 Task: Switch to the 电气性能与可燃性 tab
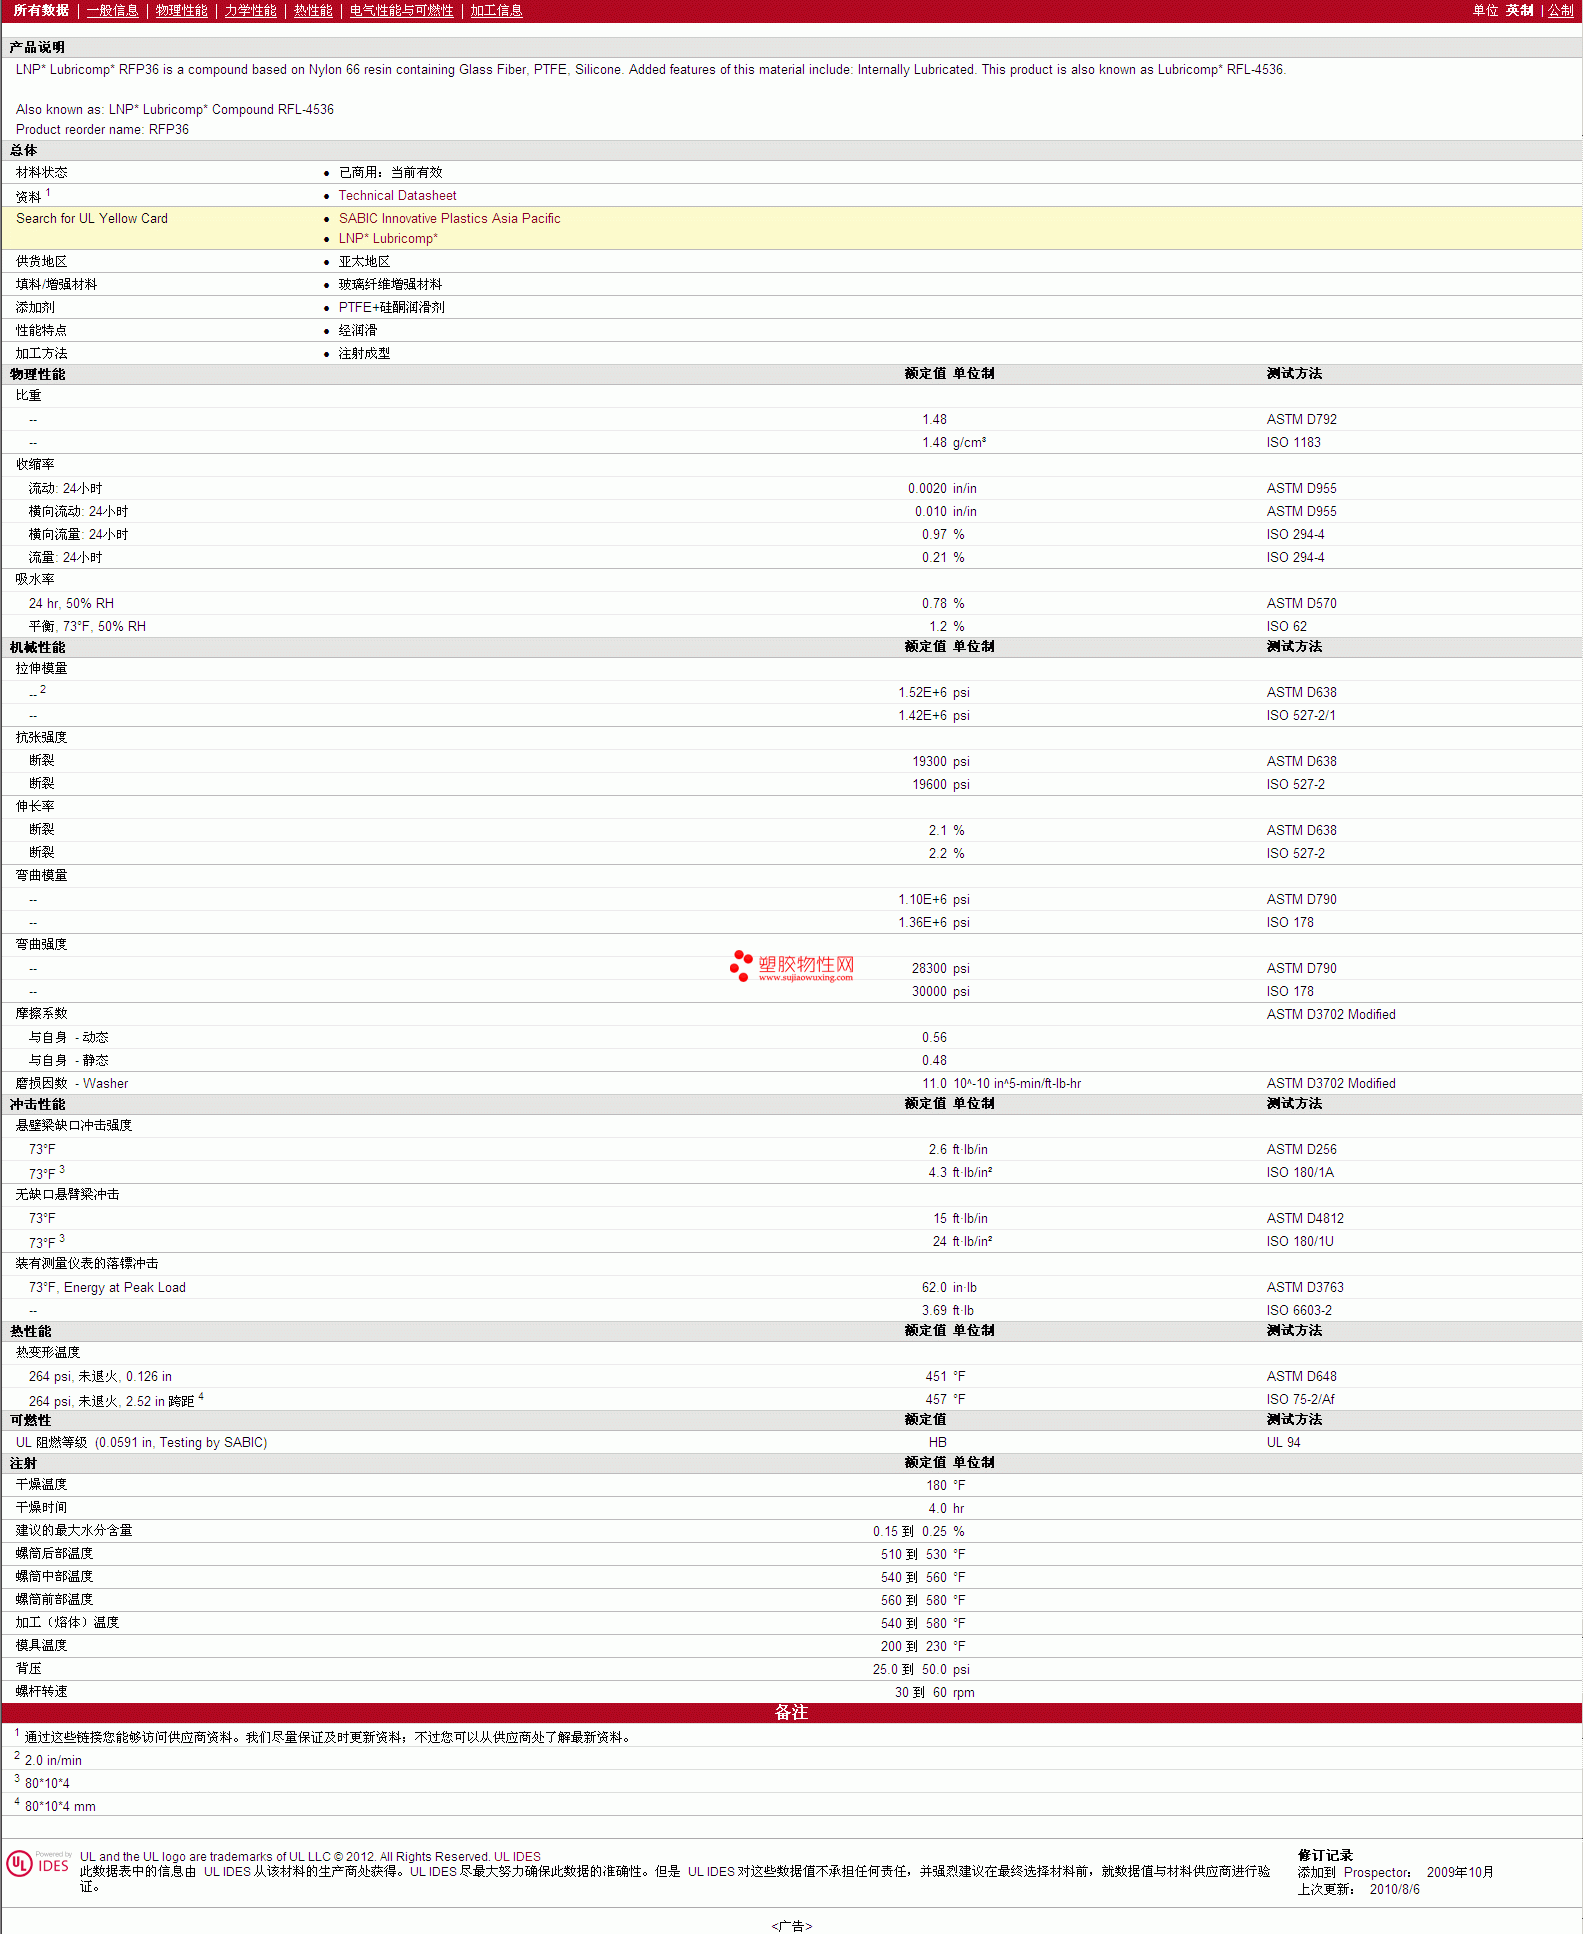[401, 10]
